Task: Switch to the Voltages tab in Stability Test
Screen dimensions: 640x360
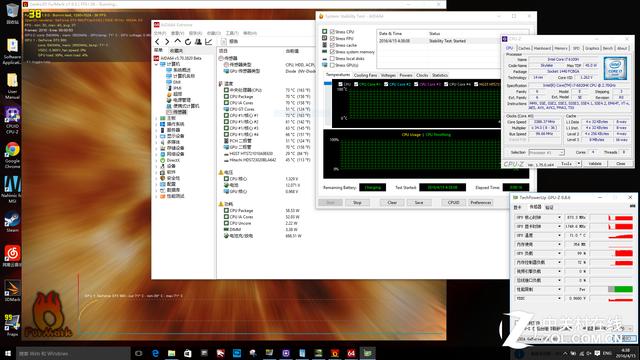Action: (x=388, y=75)
